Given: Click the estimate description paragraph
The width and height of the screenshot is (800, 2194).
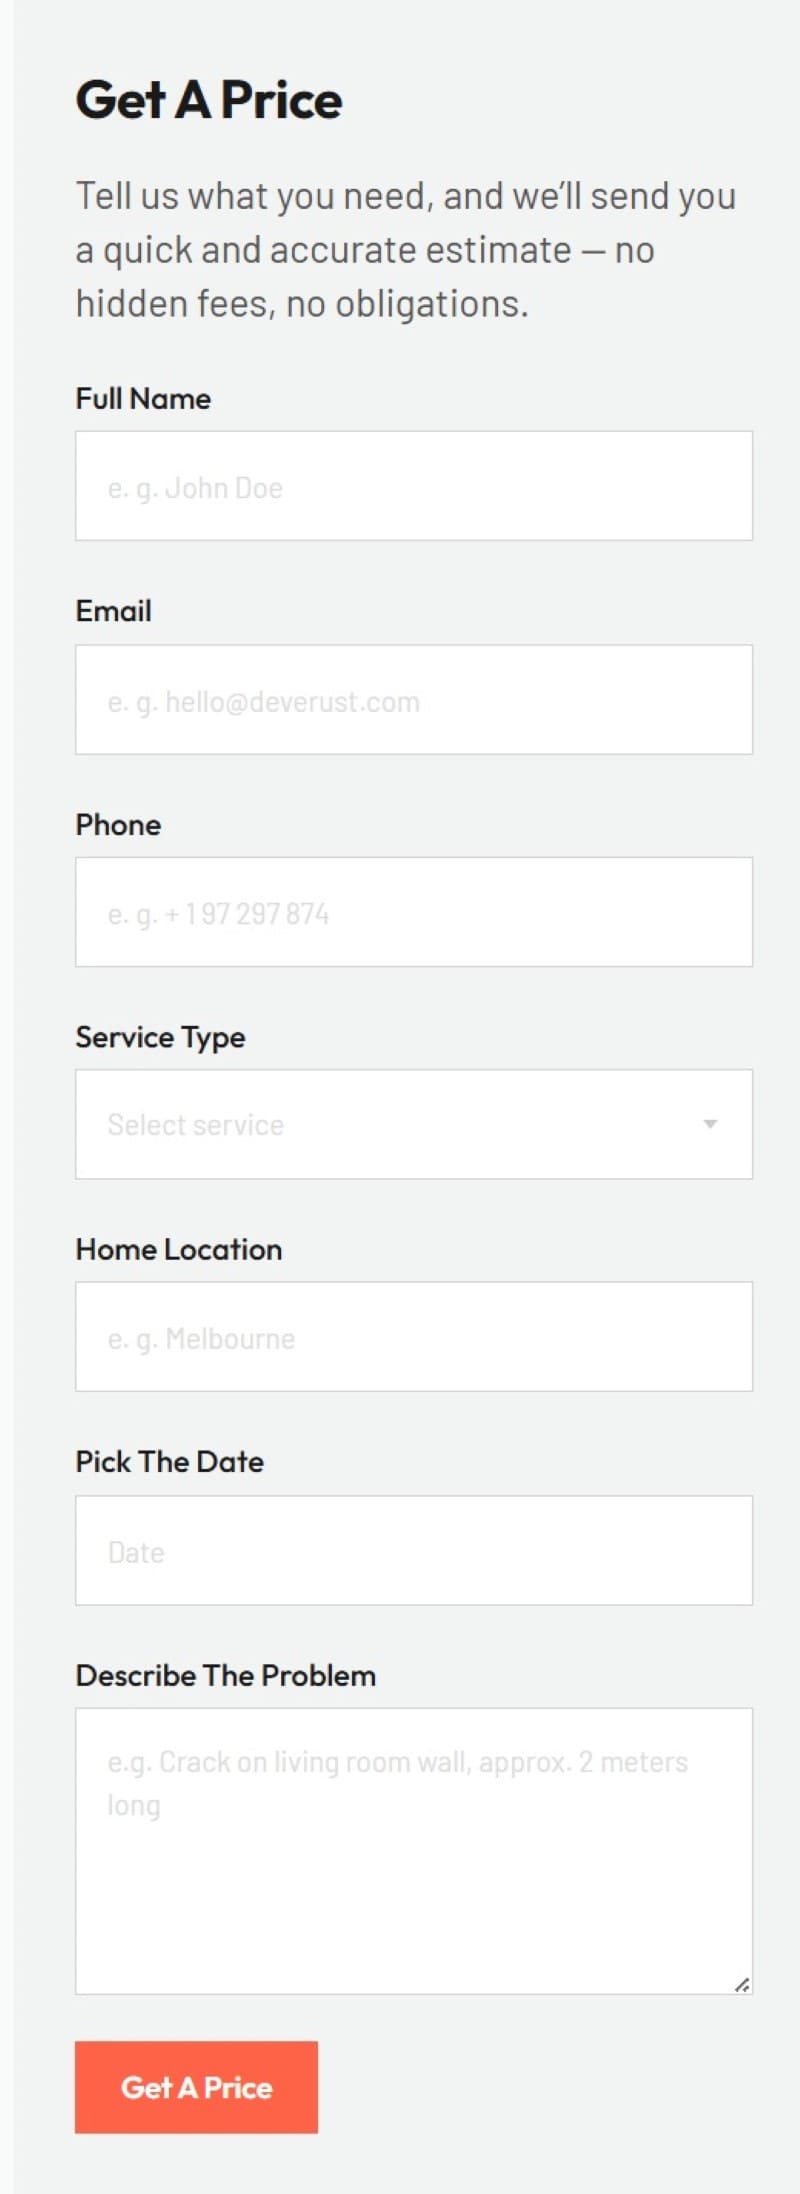Looking at the screenshot, I should click(405, 250).
